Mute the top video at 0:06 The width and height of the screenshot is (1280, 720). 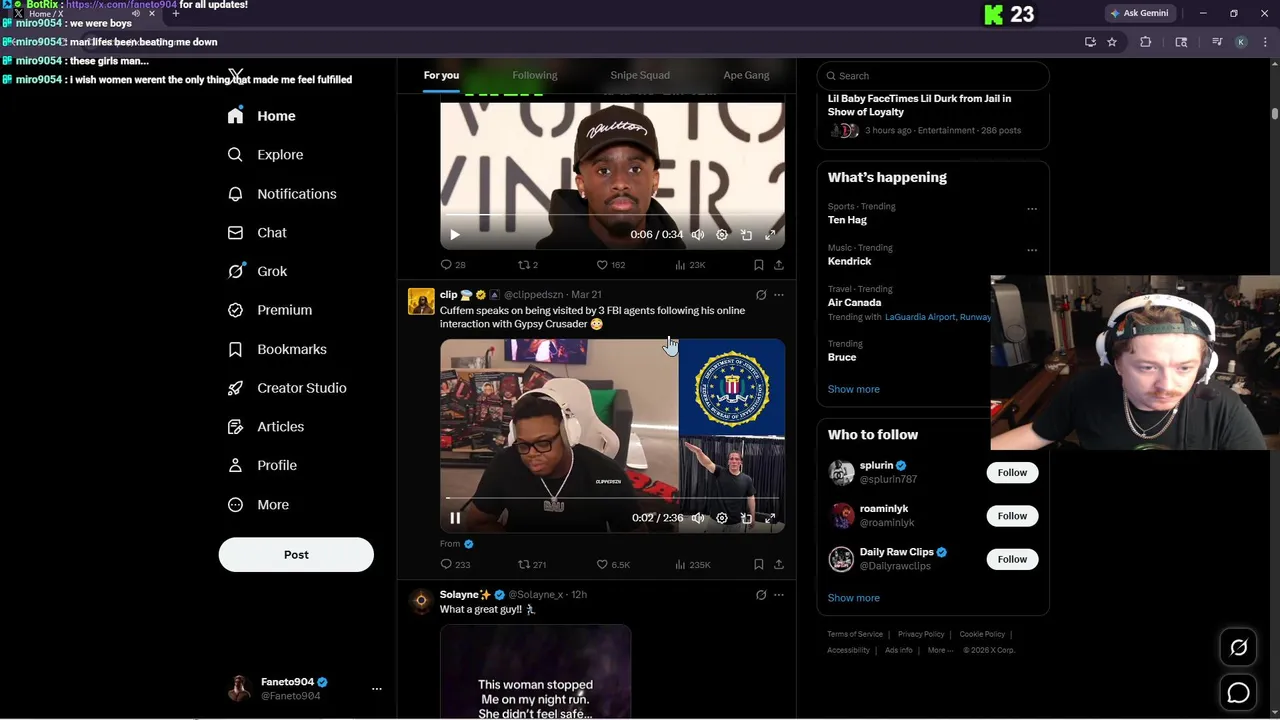[x=697, y=235]
